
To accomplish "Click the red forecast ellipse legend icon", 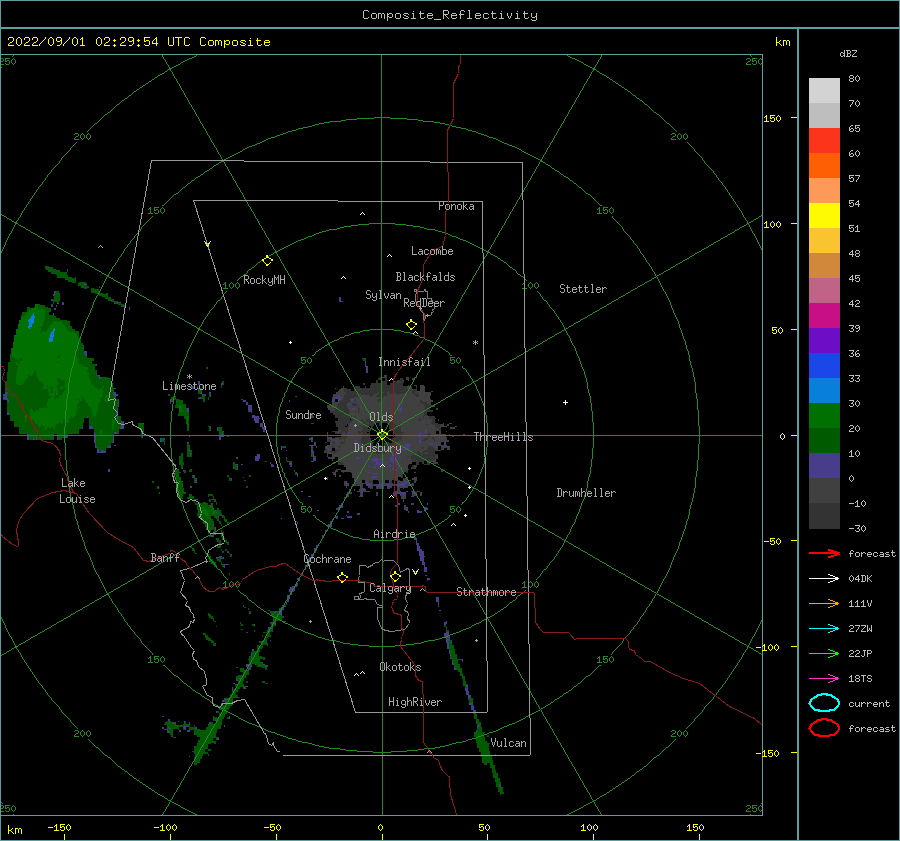I will pos(824,728).
